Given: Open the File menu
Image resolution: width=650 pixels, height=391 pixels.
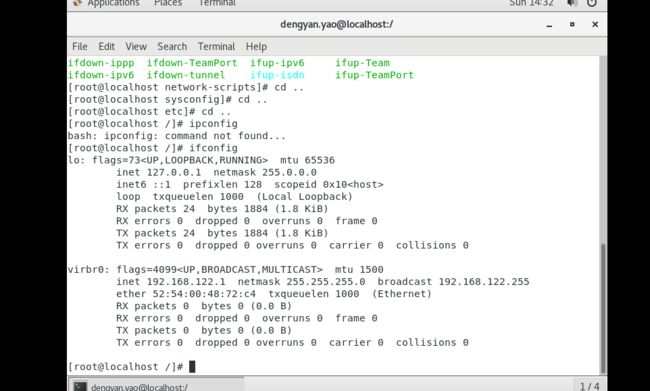Looking at the screenshot, I should (80, 46).
